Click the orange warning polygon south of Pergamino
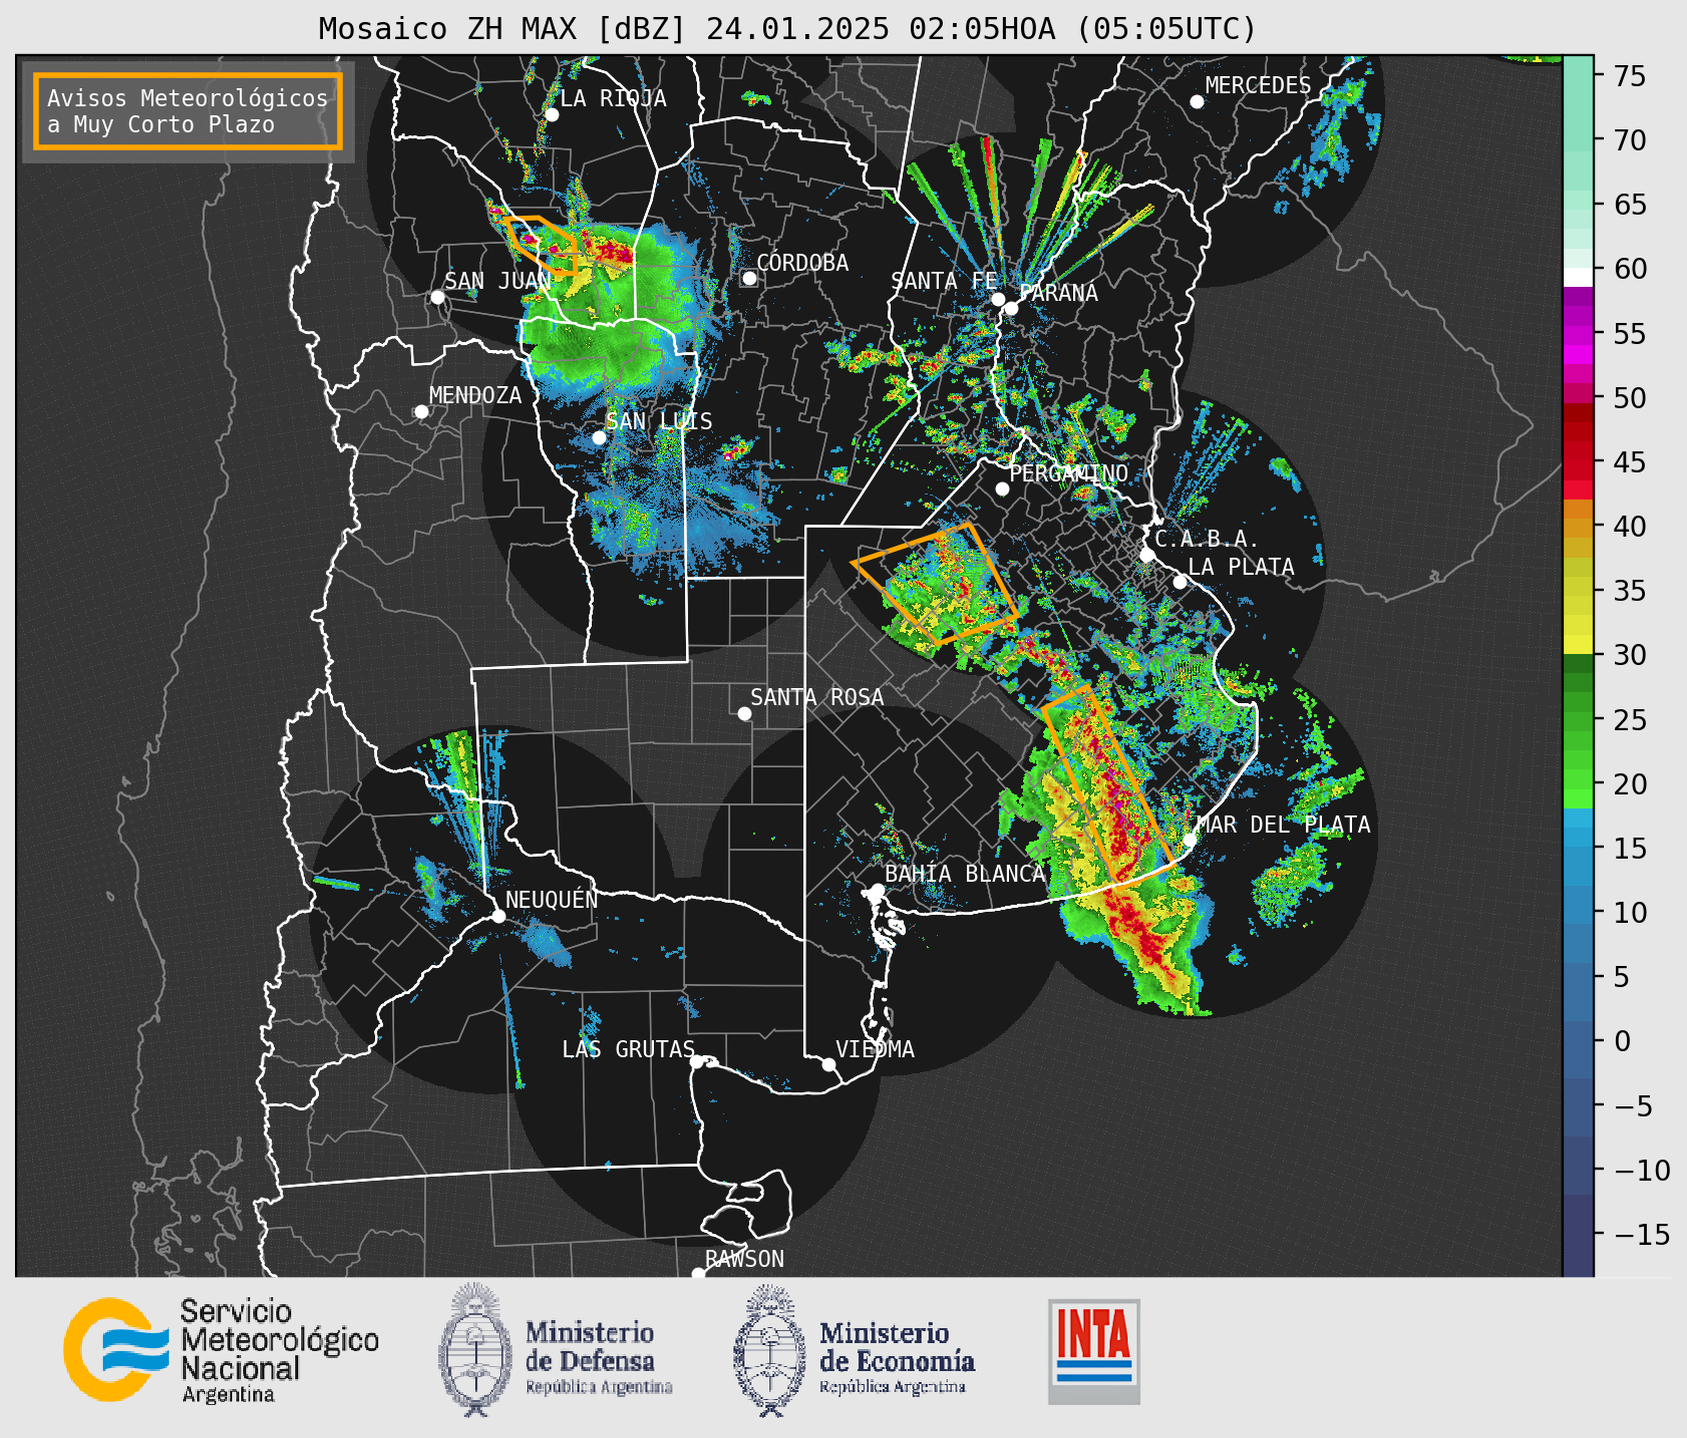This screenshot has height=1438, width=1687. [935, 583]
